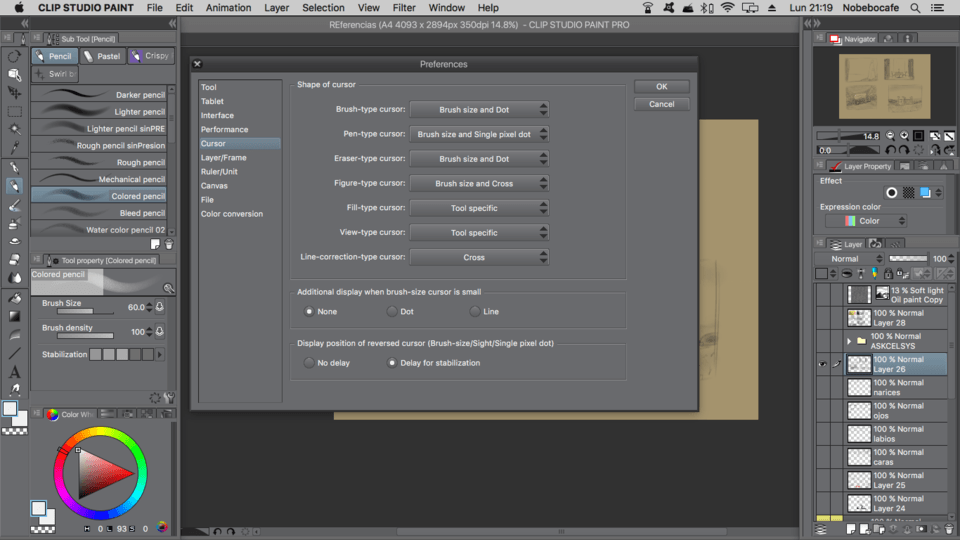Select the Eyedropper tool
Image resolution: width=960 pixels, height=540 pixels.
coord(14,148)
